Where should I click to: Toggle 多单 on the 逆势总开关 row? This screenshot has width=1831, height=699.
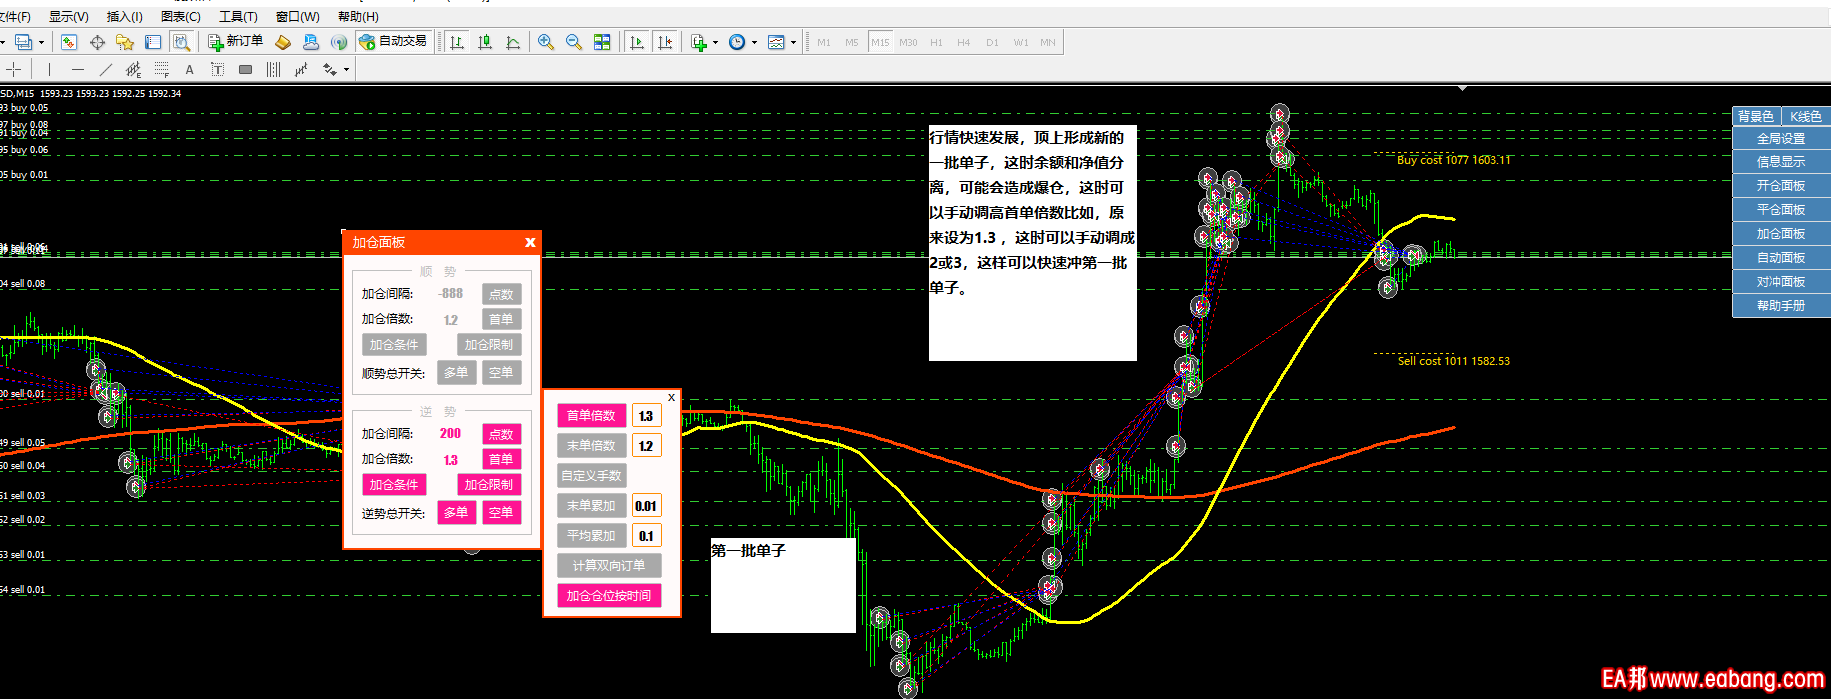click(456, 512)
